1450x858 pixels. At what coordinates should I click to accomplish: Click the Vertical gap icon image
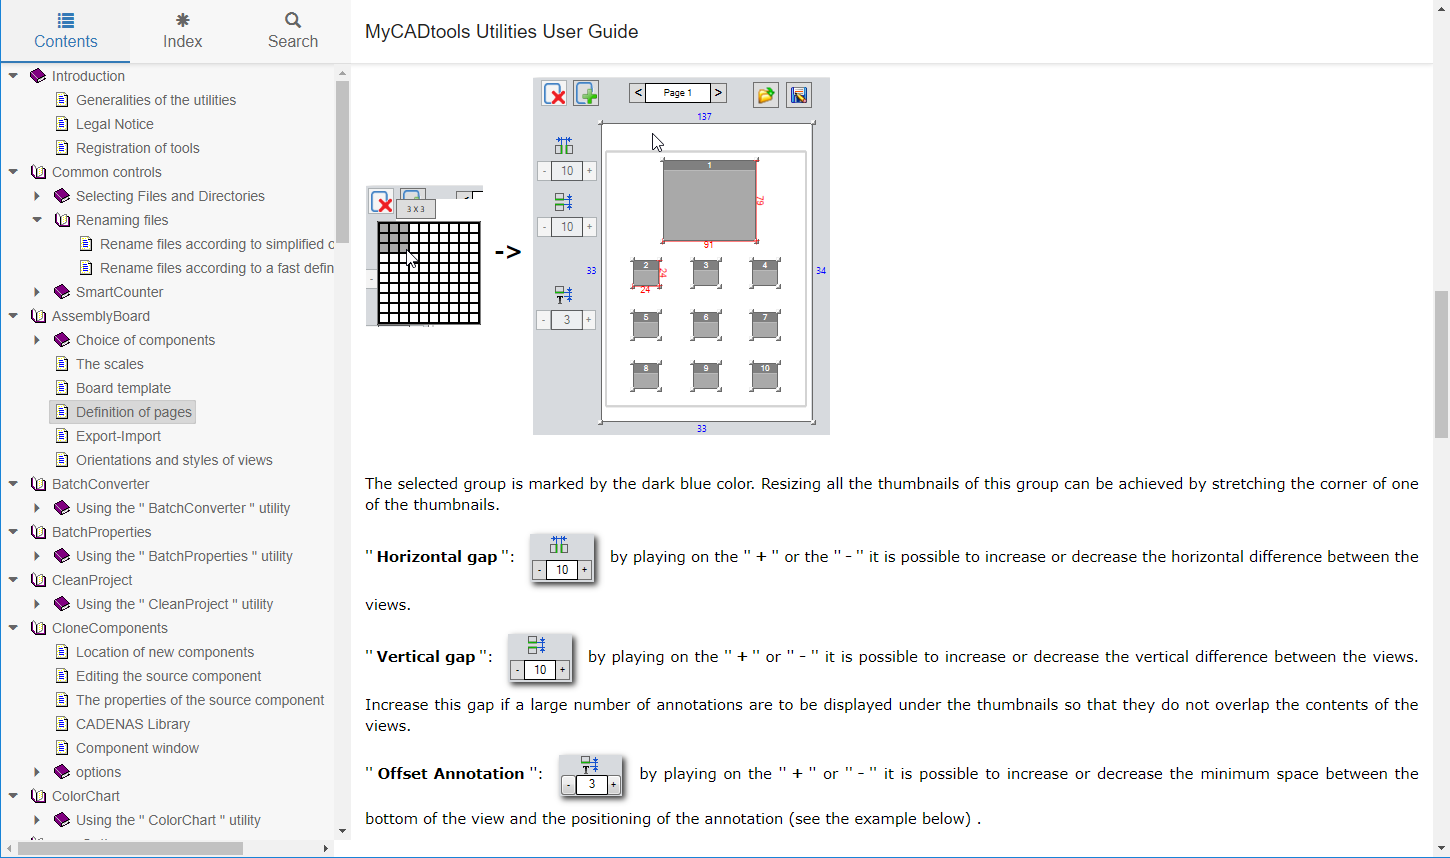(540, 658)
